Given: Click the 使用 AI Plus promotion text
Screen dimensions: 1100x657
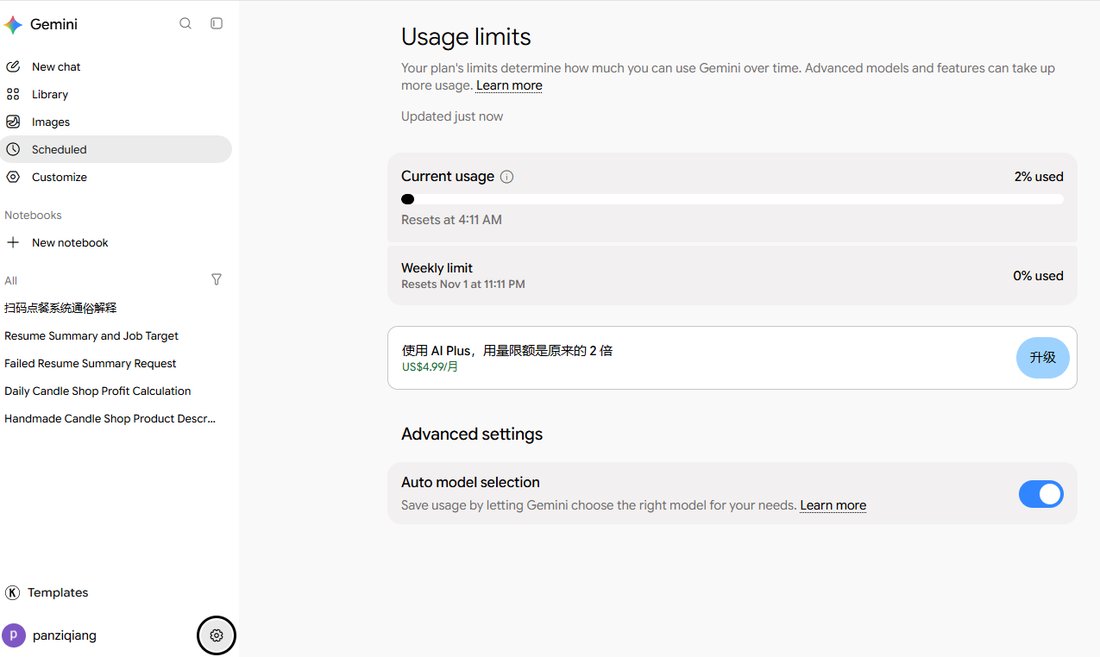Looking at the screenshot, I should (507, 351).
